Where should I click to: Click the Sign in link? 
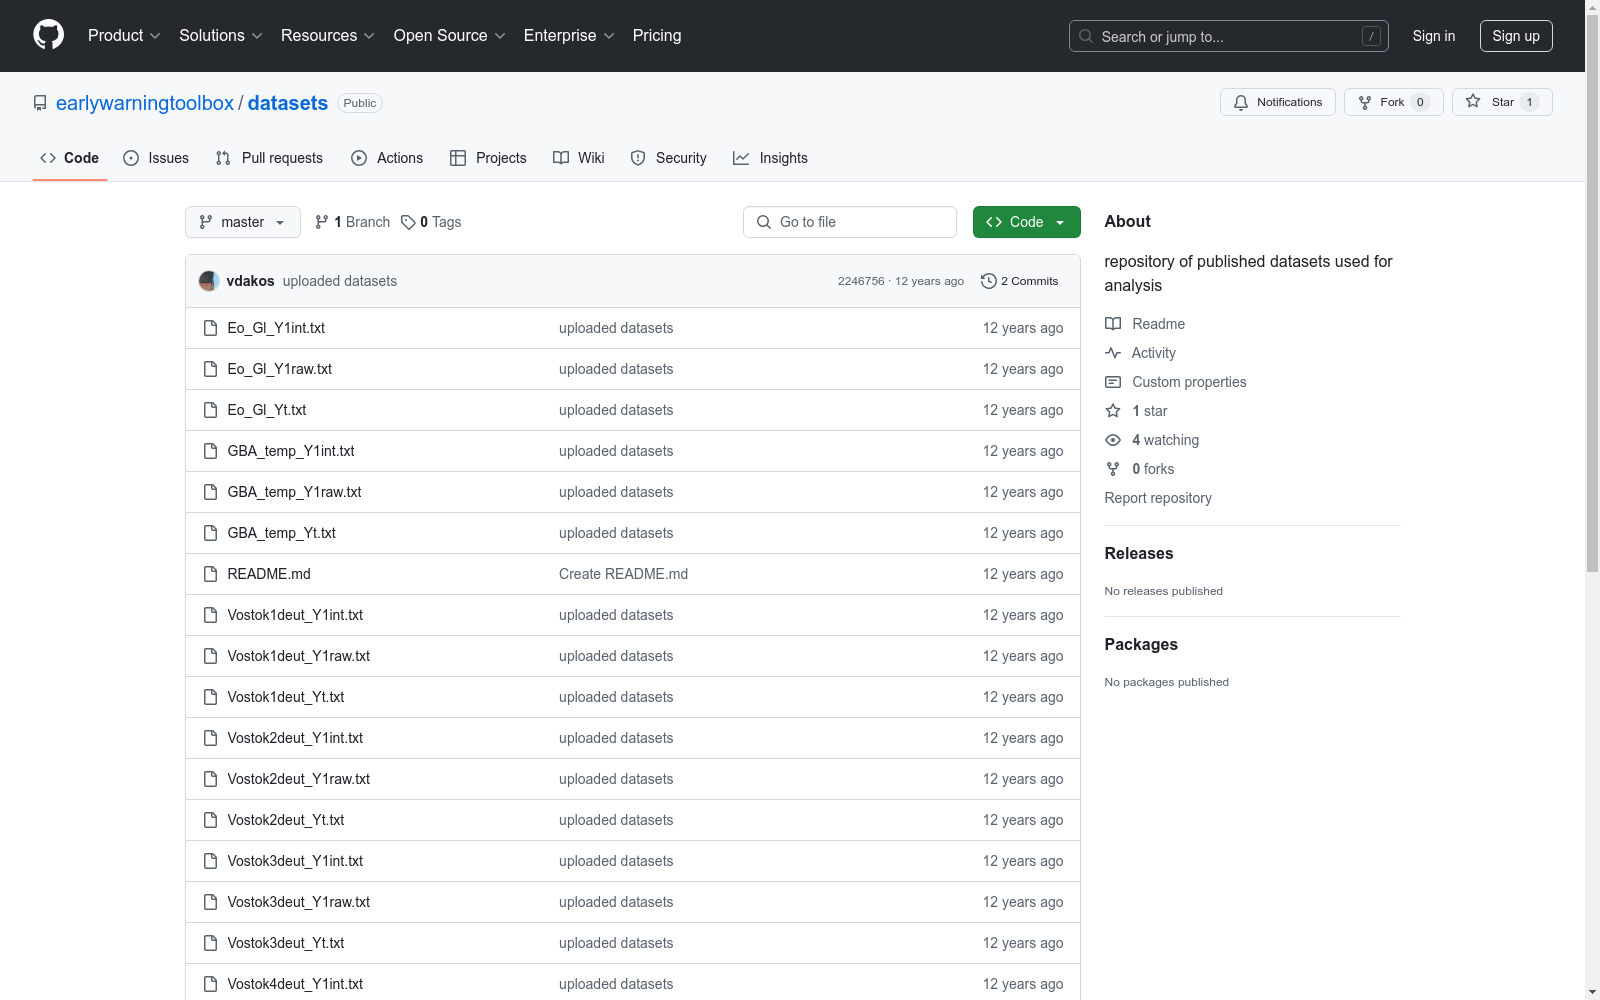(x=1434, y=36)
